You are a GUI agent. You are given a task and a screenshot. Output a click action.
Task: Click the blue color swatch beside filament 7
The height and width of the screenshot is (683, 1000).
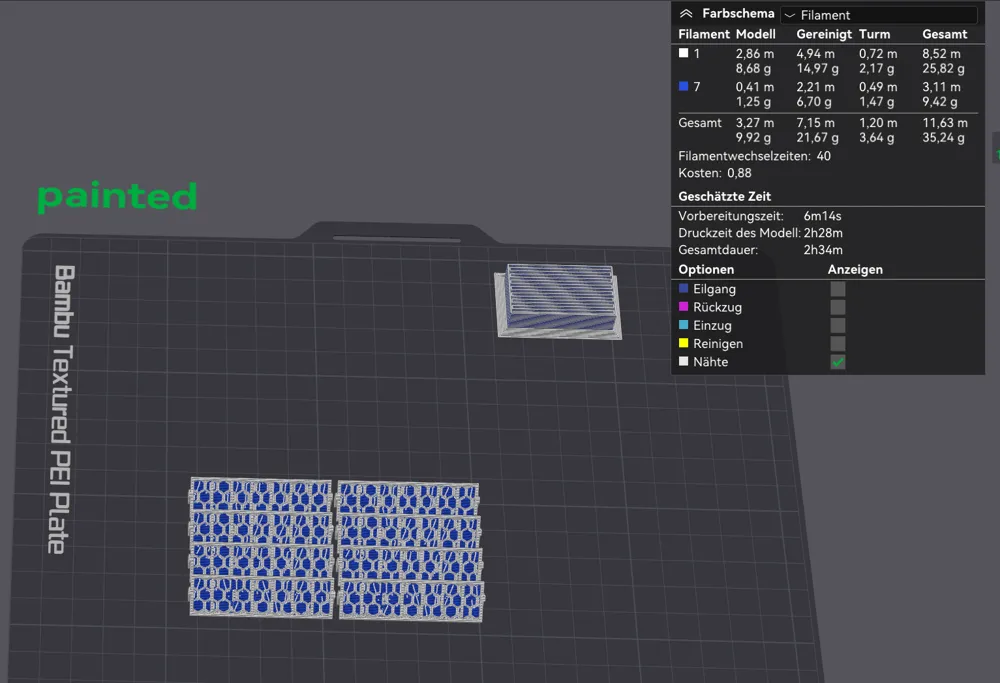click(685, 87)
